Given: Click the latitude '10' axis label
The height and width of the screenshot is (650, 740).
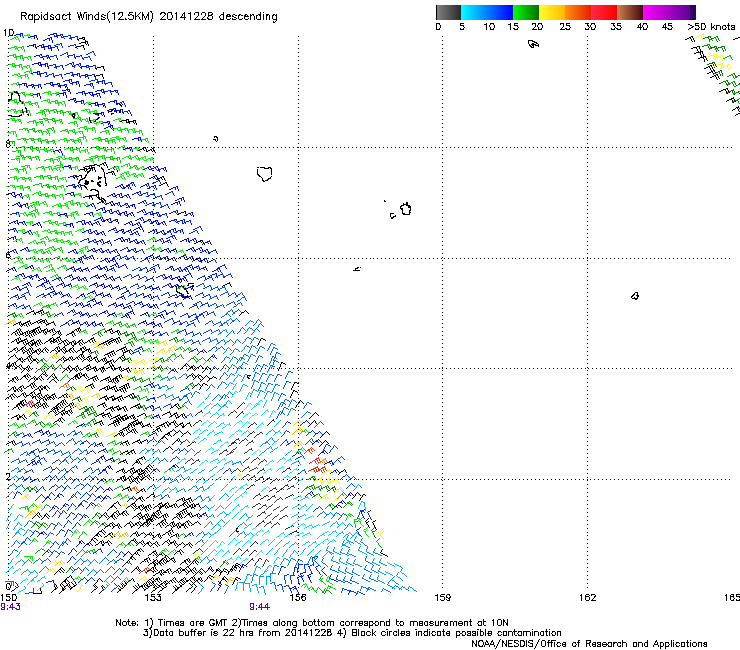Looking at the screenshot, I should (x=8, y=33).
